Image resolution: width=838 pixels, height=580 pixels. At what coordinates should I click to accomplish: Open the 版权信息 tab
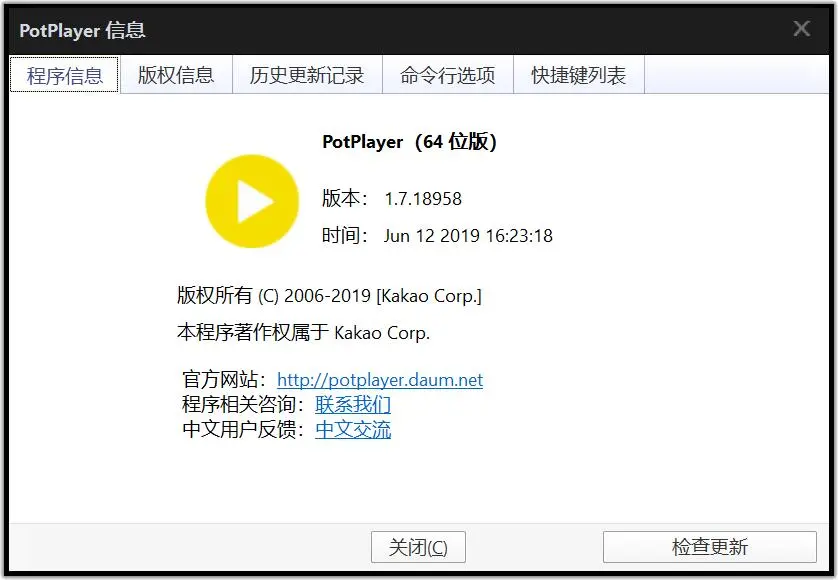point(176,74)
